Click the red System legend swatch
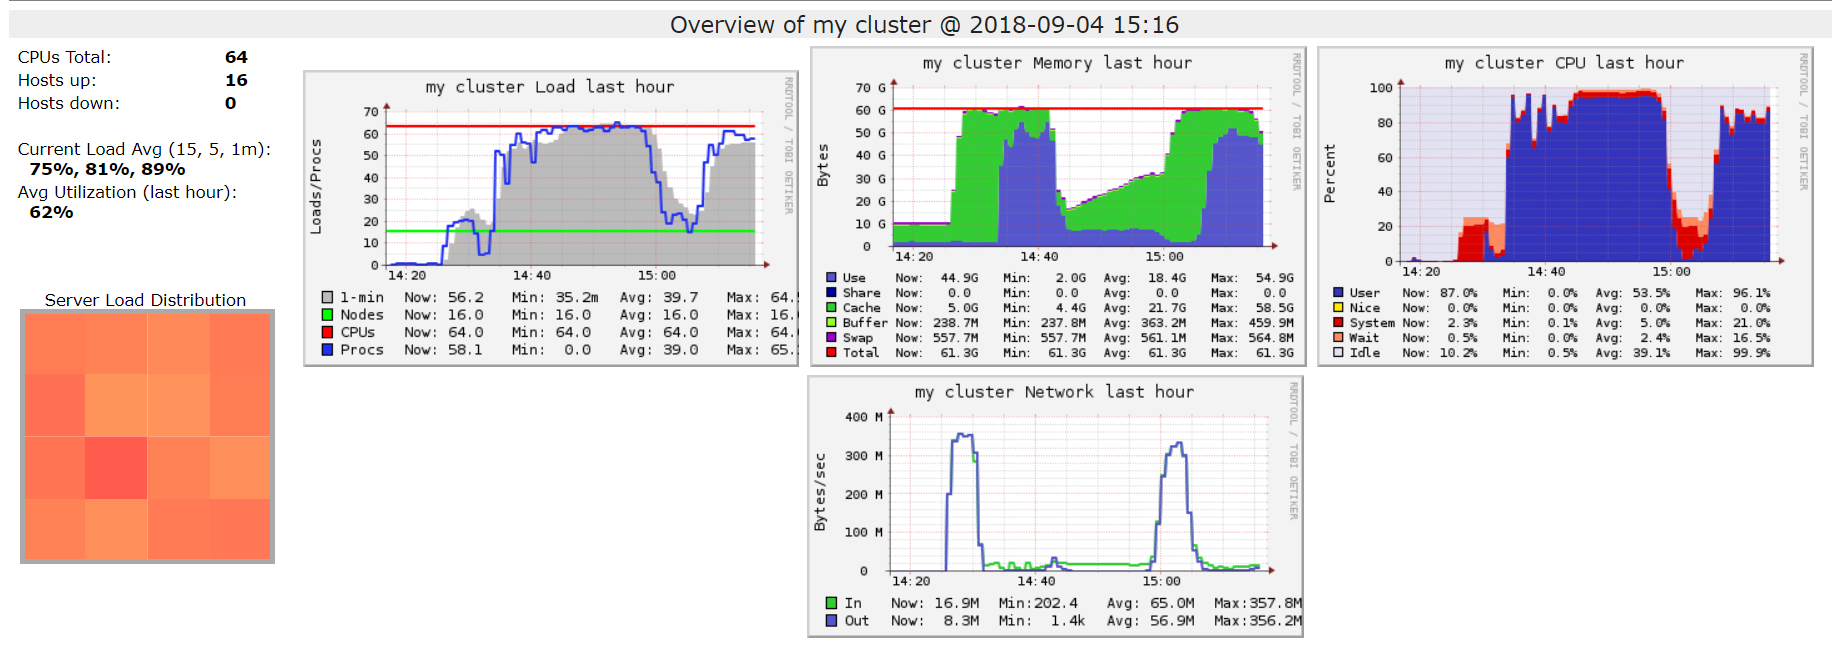The image size is (1832, 661). [x=1338, y=323]
